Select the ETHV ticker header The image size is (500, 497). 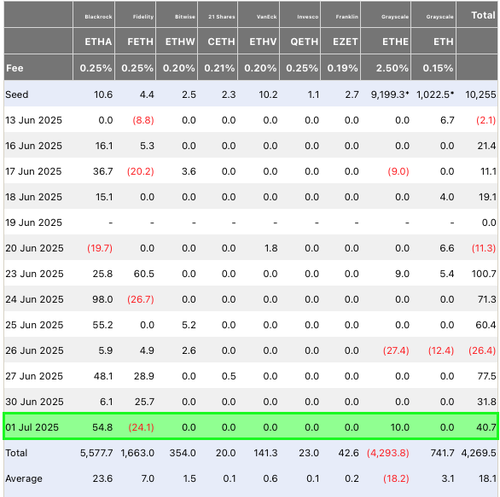point(263,42)
